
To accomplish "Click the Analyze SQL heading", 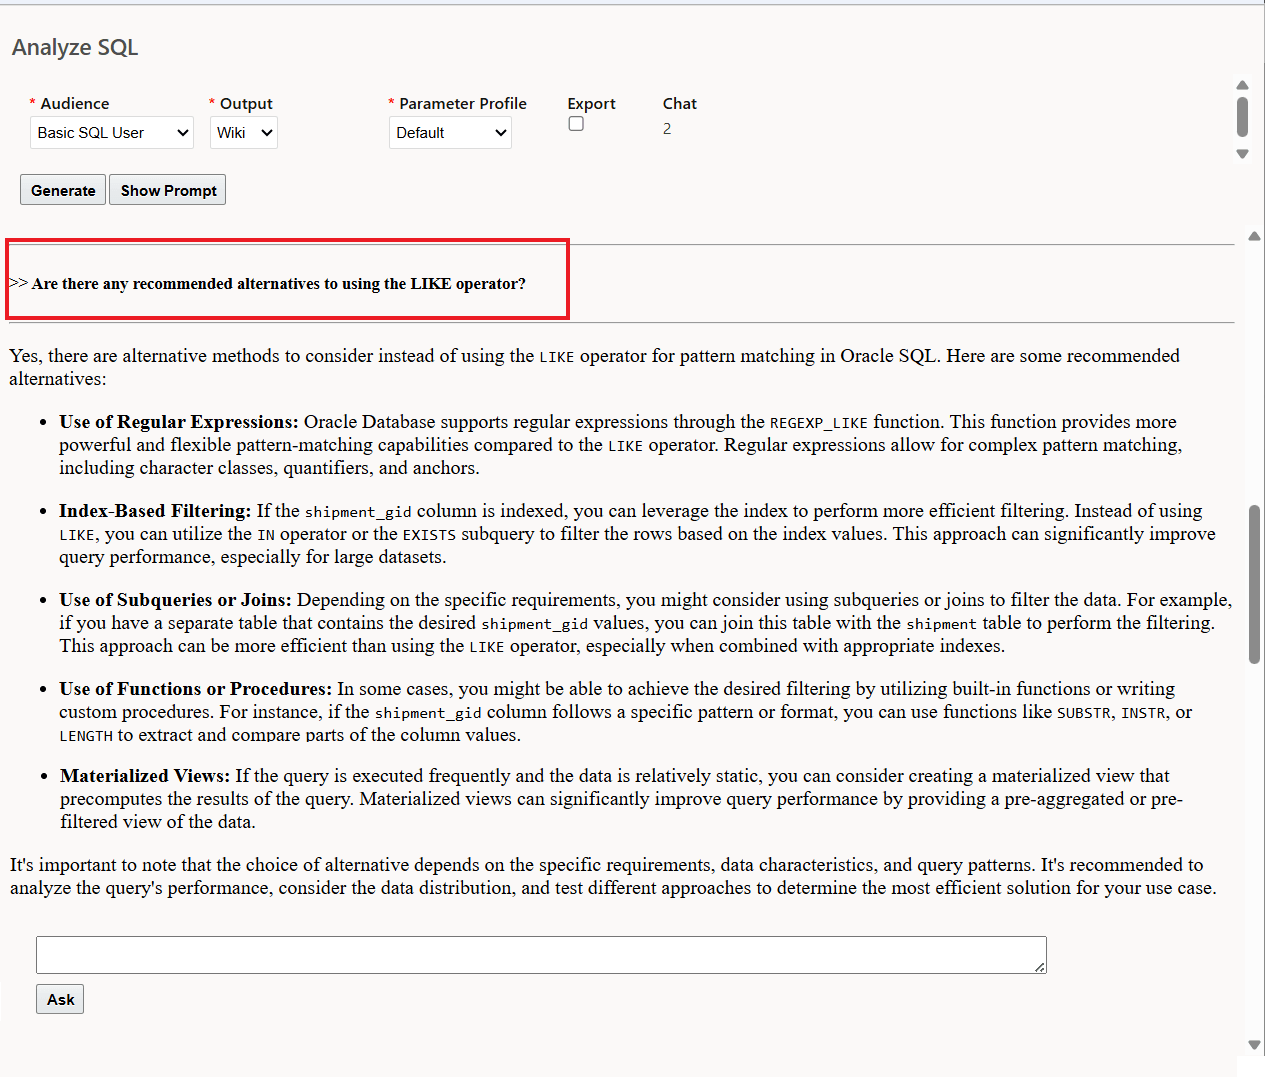I will (75, 47).
